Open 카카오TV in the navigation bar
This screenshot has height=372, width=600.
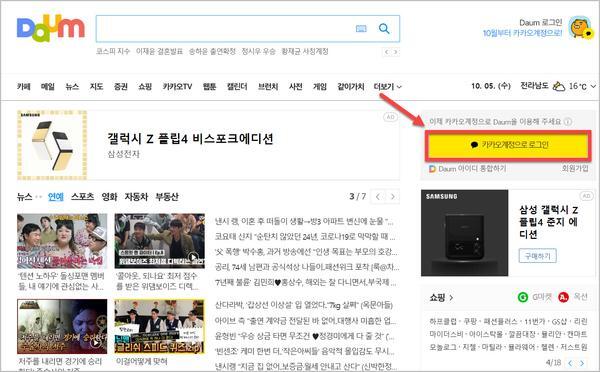[x=177, y=87]
